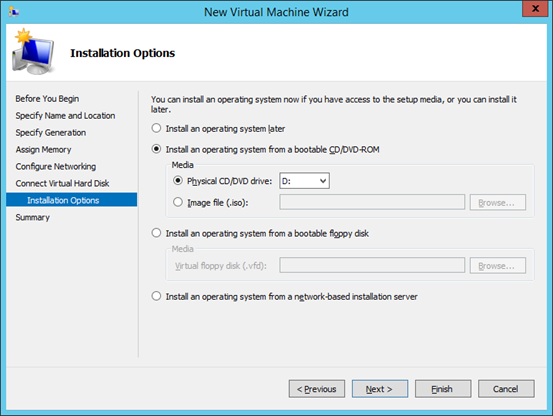The height and width of the screenshot is (416, 553).
Task: Open Connect Virtual Hard Disk step
Action: pos(62,183)
